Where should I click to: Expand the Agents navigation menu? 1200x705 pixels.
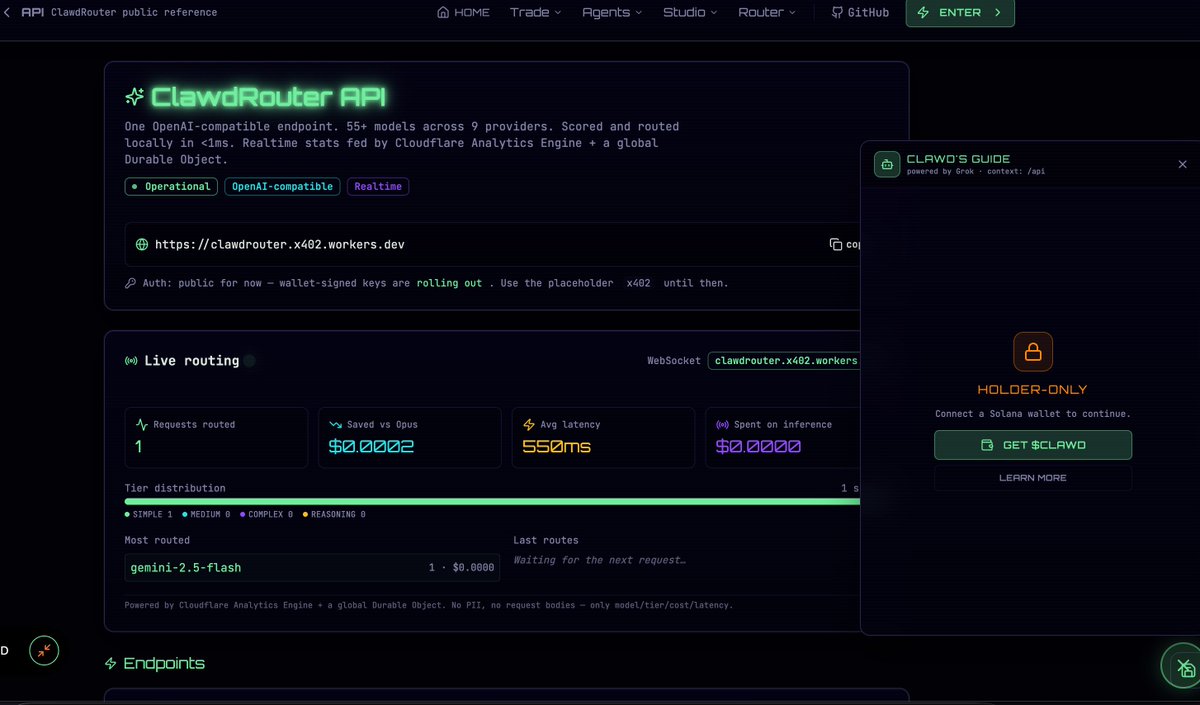point(614,13)
